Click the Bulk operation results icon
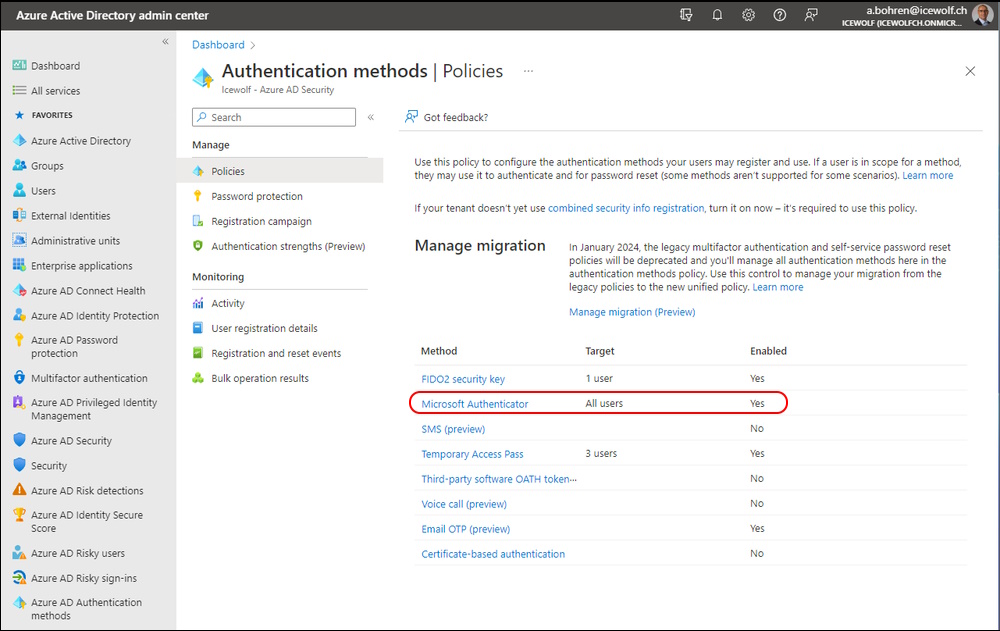This screenshot has height=631, width=1000. (198, 378)
